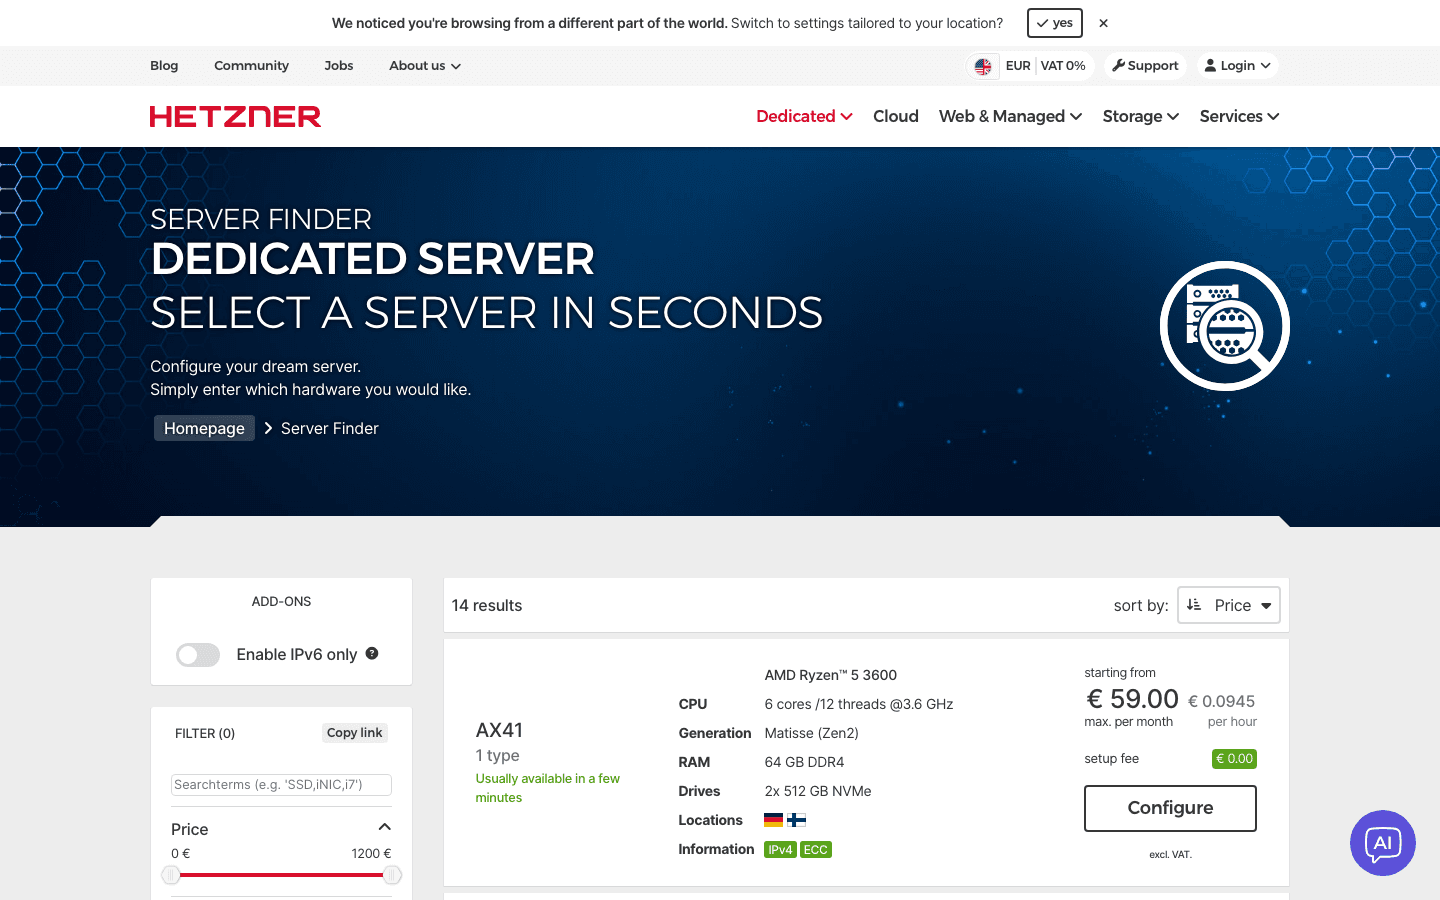Click the minimum price slider handle

pos(171,875)
